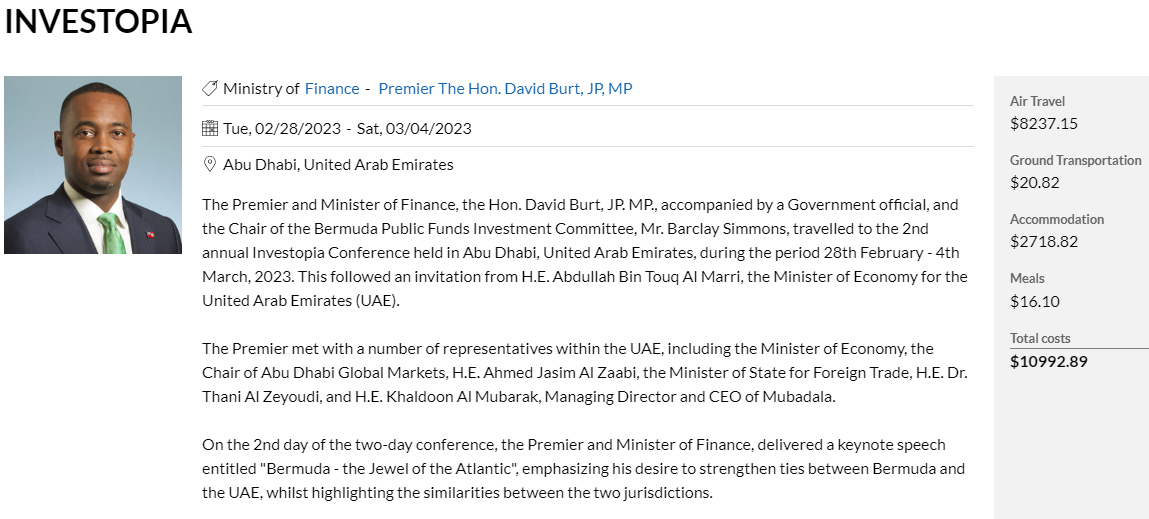Click the $2718.82 accommodation amount
The image size is (1149, 519).
(1044, 242)
